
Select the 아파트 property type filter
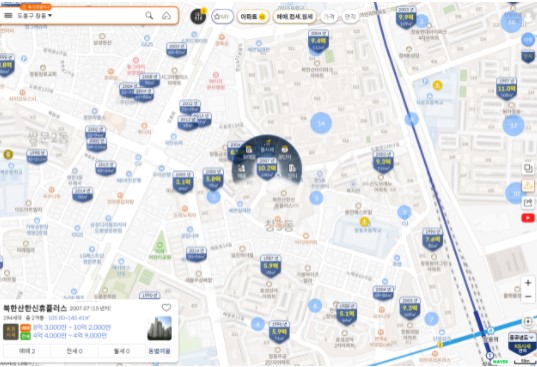click(253, 16)
